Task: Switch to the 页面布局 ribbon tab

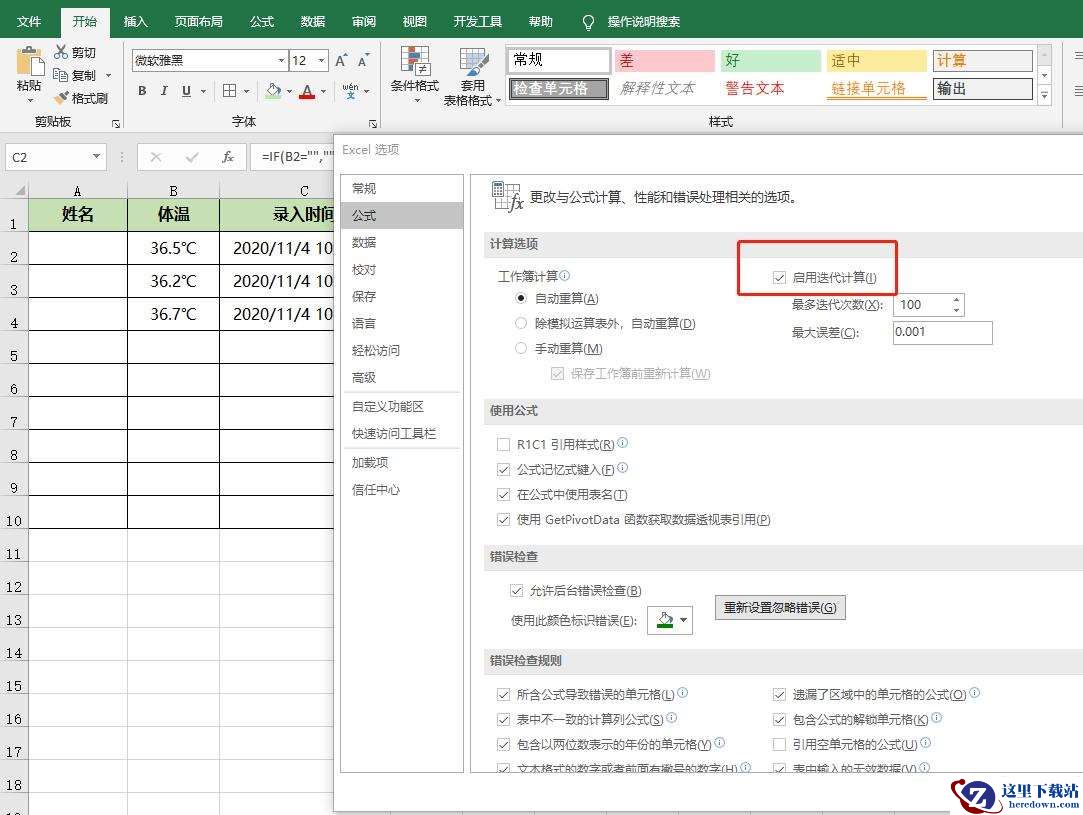Action: (199, 21)
